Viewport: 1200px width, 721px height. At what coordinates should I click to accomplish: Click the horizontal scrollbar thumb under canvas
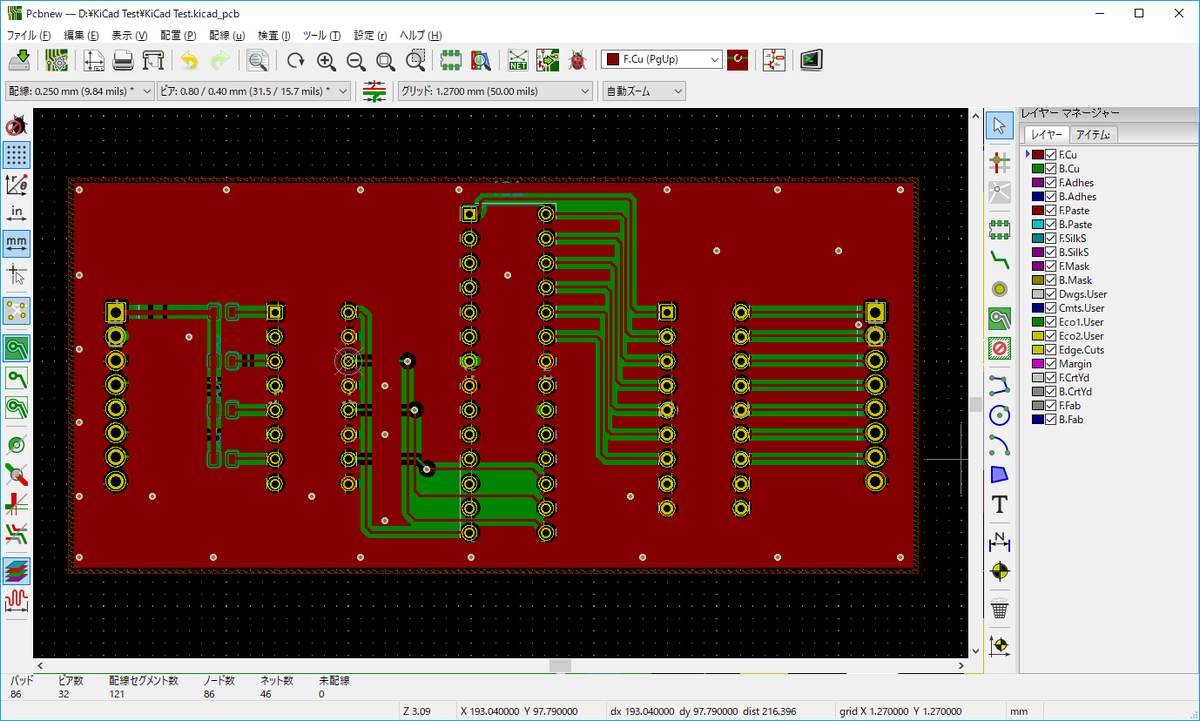tap(560, 666)
